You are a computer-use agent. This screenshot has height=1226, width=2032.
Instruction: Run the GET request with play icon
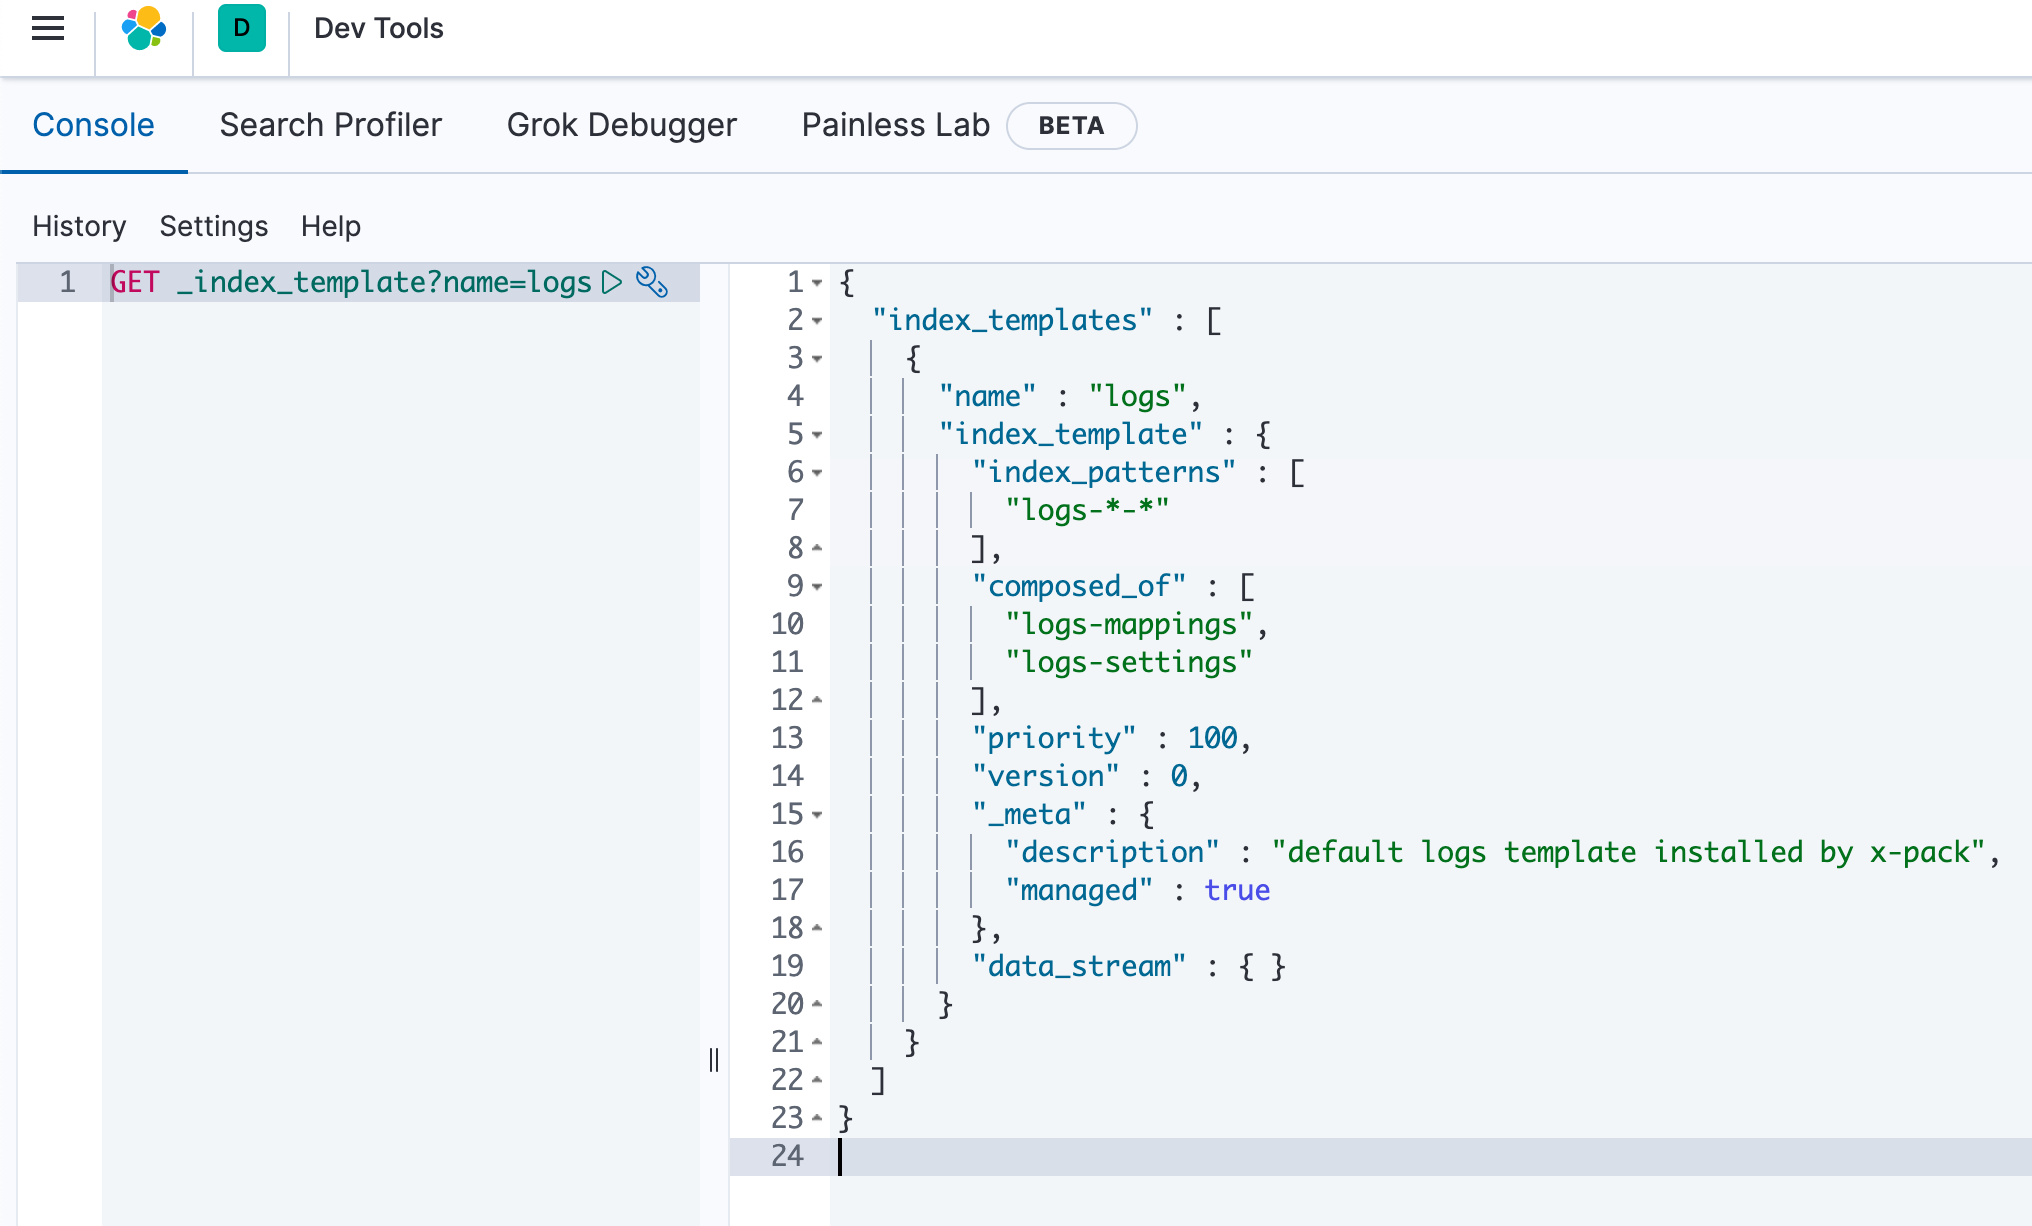tap(612, 282)
